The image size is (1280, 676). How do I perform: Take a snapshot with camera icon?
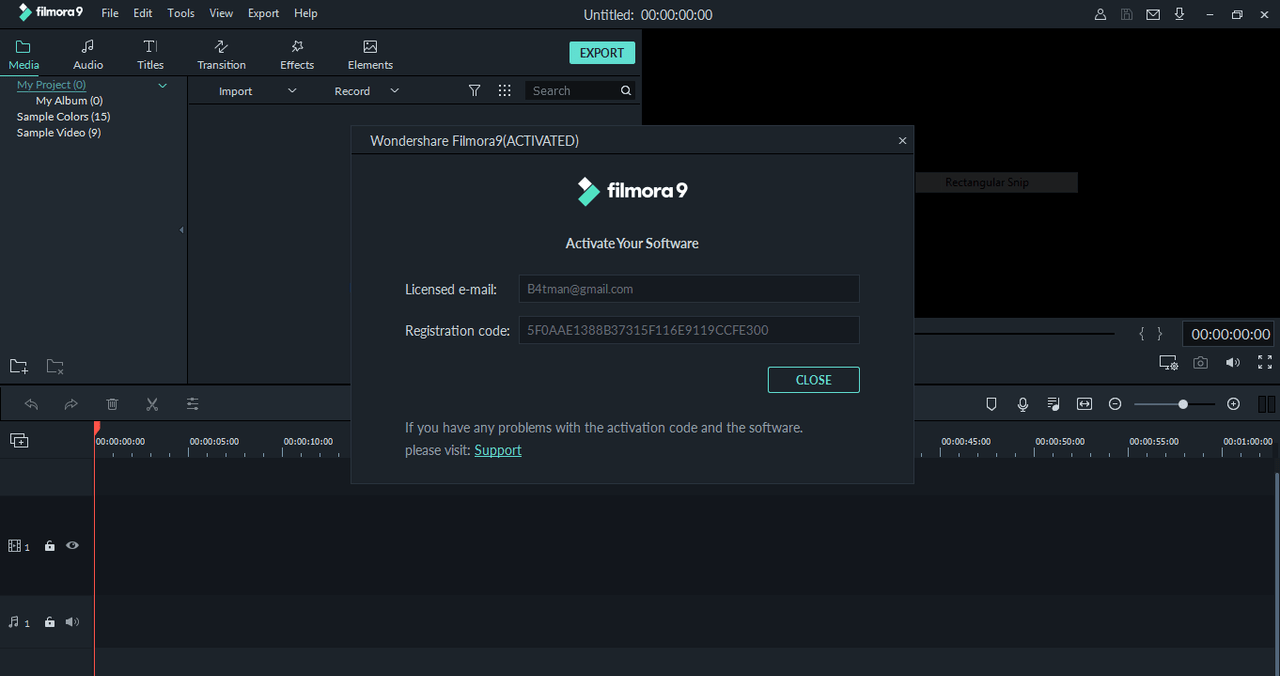pyautogui.click(x=1201, y=363)
